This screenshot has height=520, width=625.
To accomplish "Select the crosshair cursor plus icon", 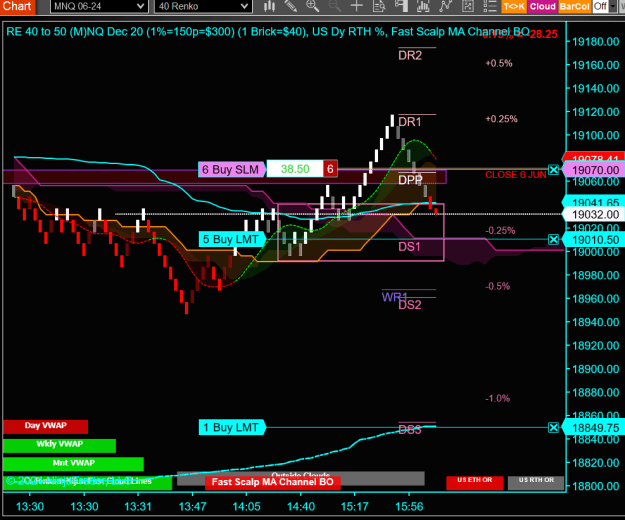I will [x=356, y=6].
